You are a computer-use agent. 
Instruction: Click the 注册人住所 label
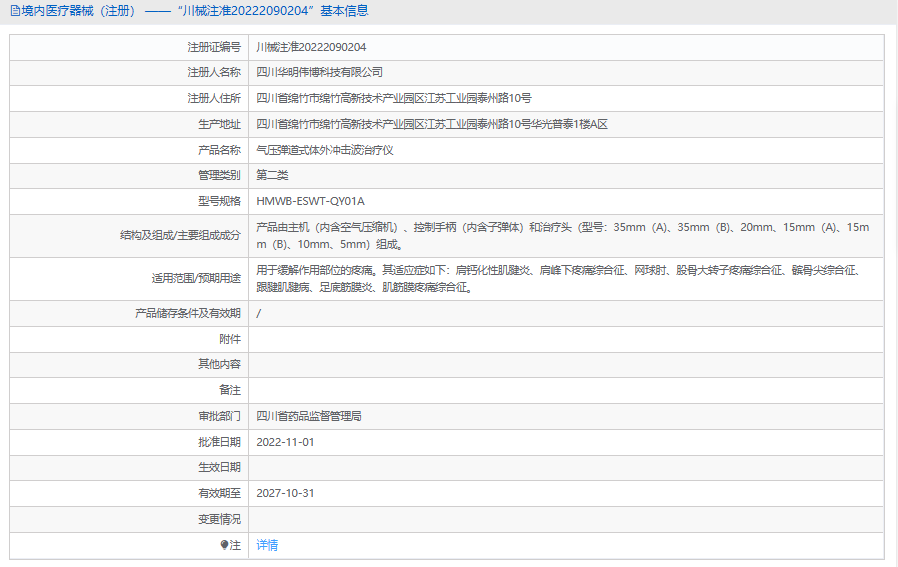pos(214,98)
